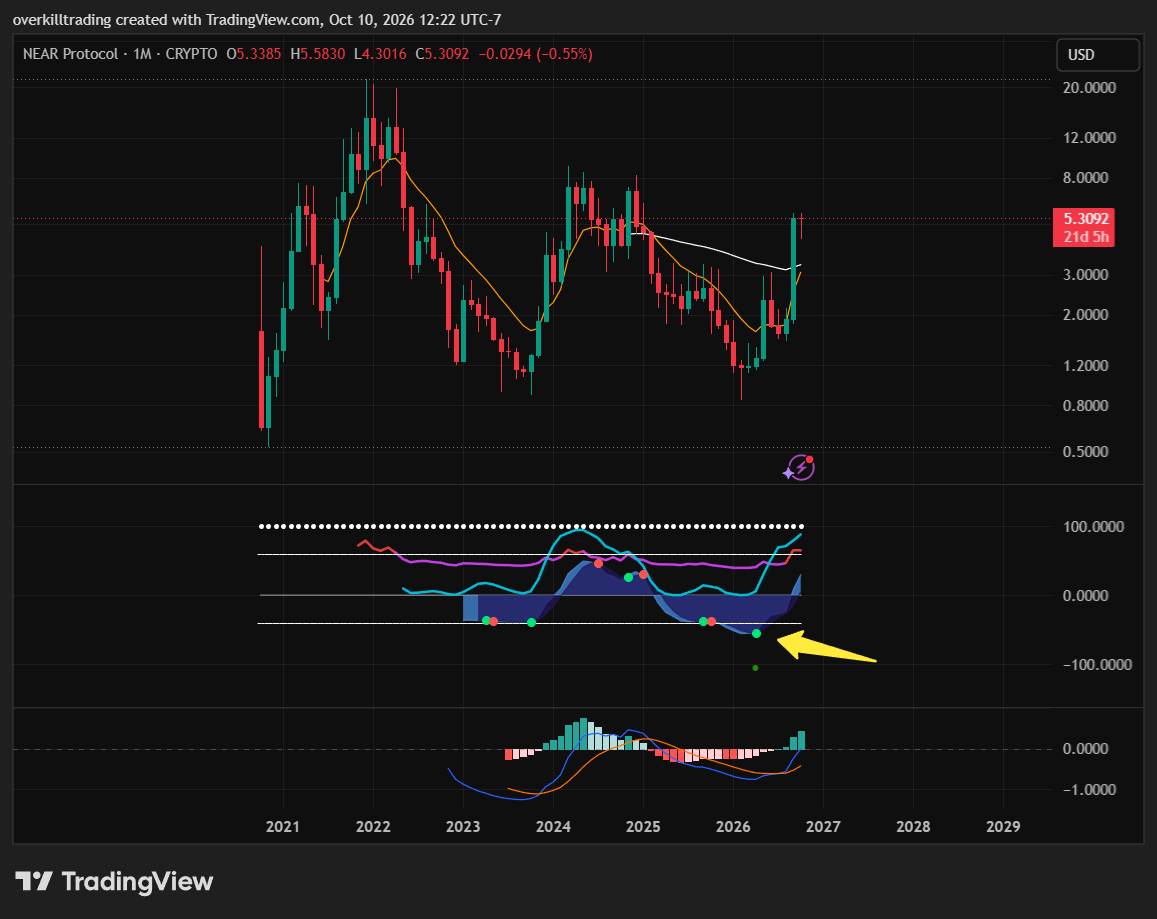Click the 2024 time axis label
Image resolution: width=1157 pixels, height=919 pixels.
pos(553,827)
